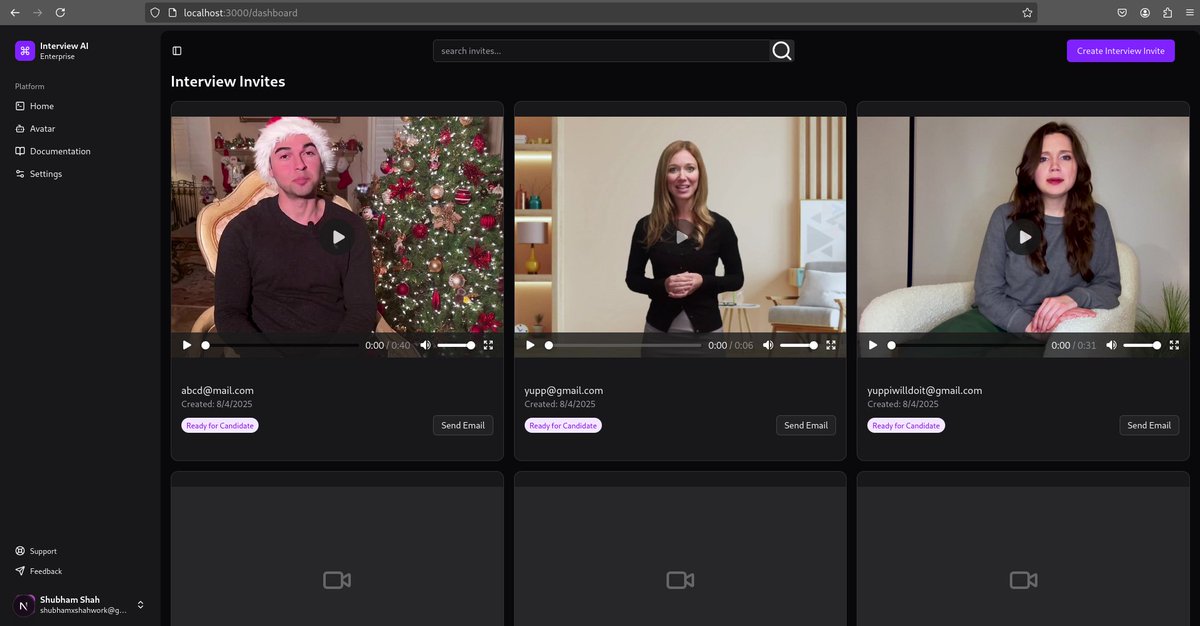Select the yuppiwilldoit@gmail.com email text
This screenshot has width=1200, height=626.
click(925, 390)
